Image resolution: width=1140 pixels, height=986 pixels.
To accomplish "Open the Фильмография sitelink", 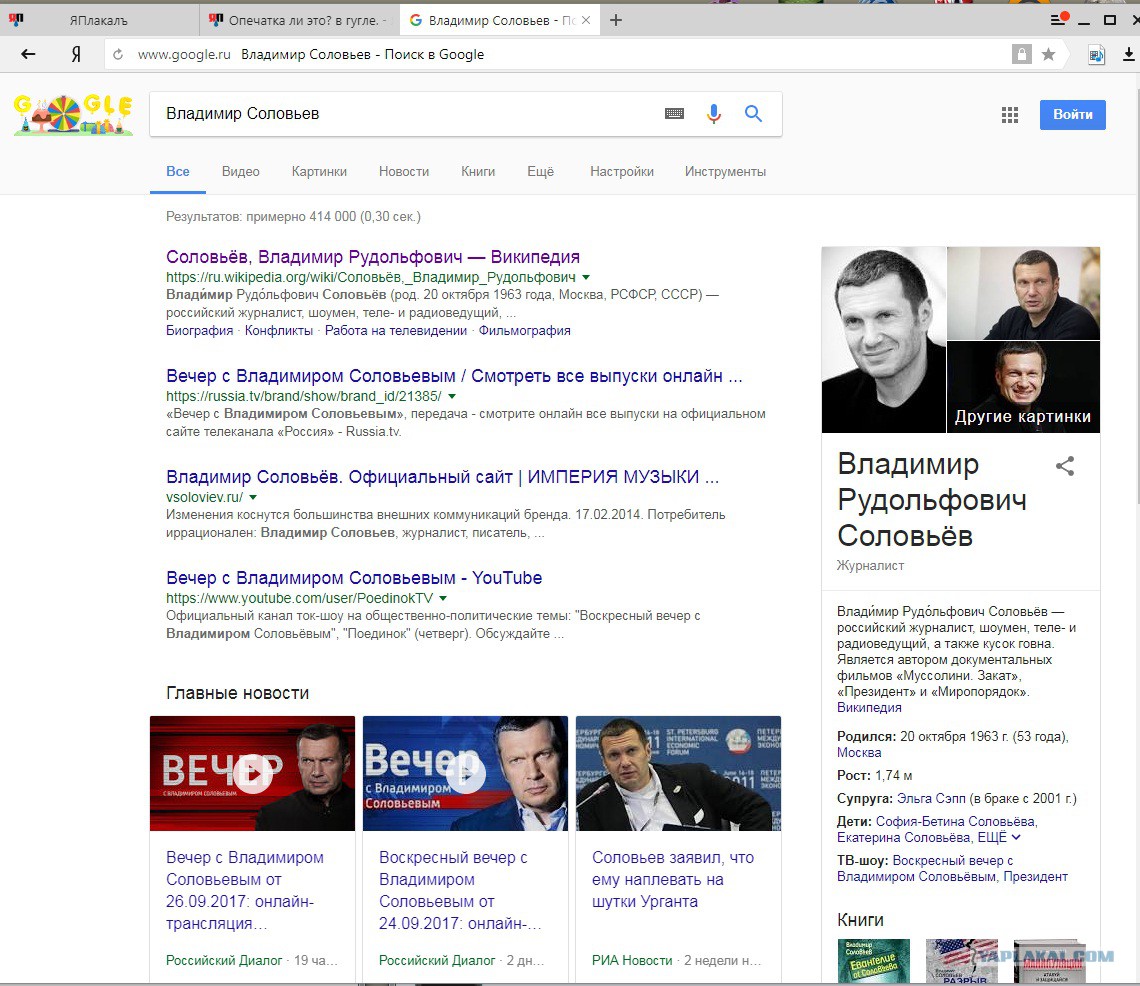I will click(524, 331).
